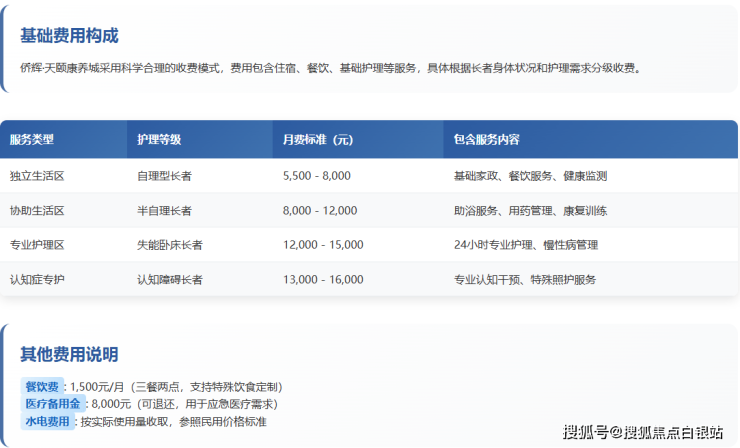Screen dimensions: 740x448
Task: Click the 服务类型 column header
Action: [32, 139]
